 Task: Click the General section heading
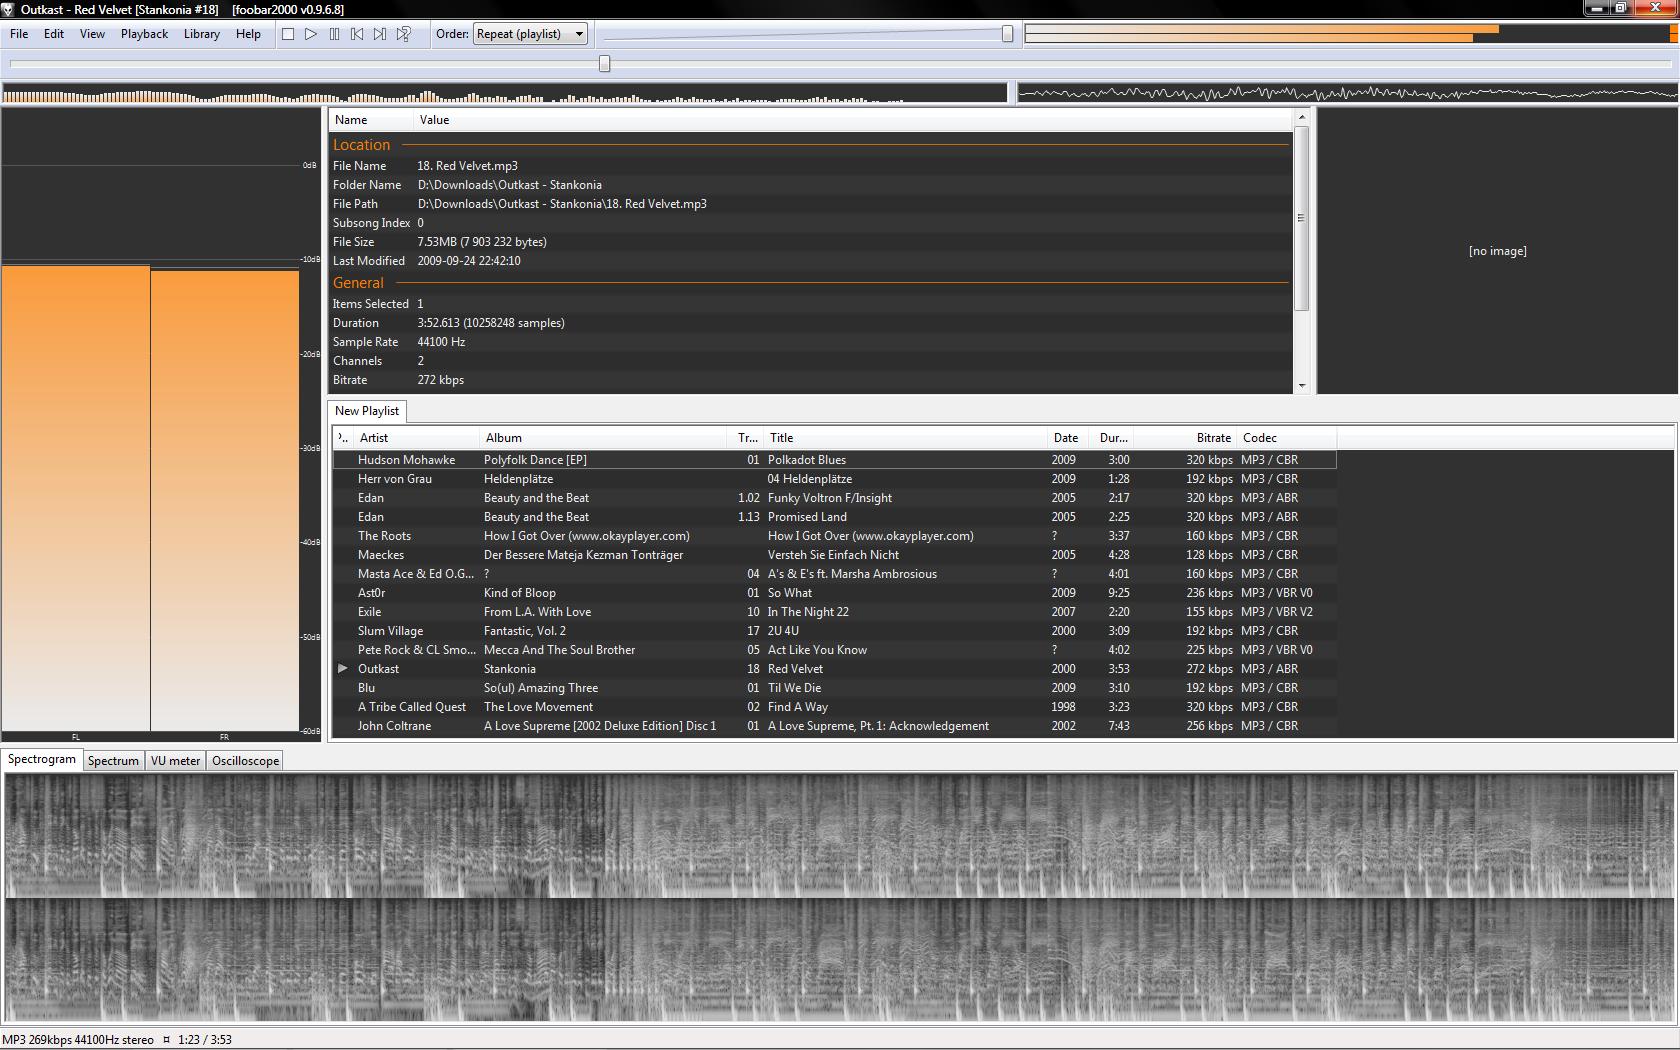(x=358, y=283)
